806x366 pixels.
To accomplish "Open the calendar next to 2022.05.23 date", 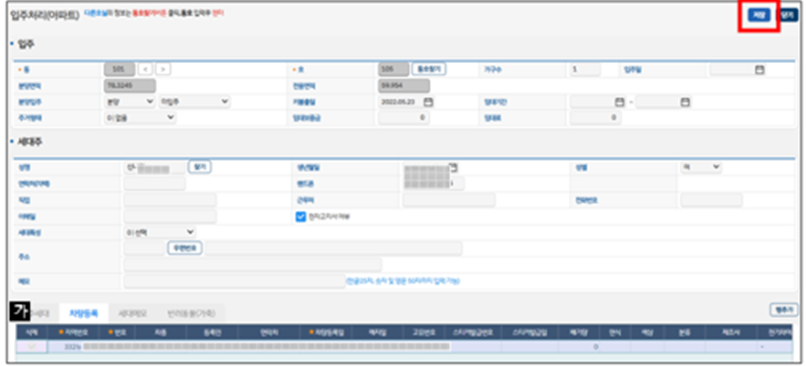I will click(428, 102).
